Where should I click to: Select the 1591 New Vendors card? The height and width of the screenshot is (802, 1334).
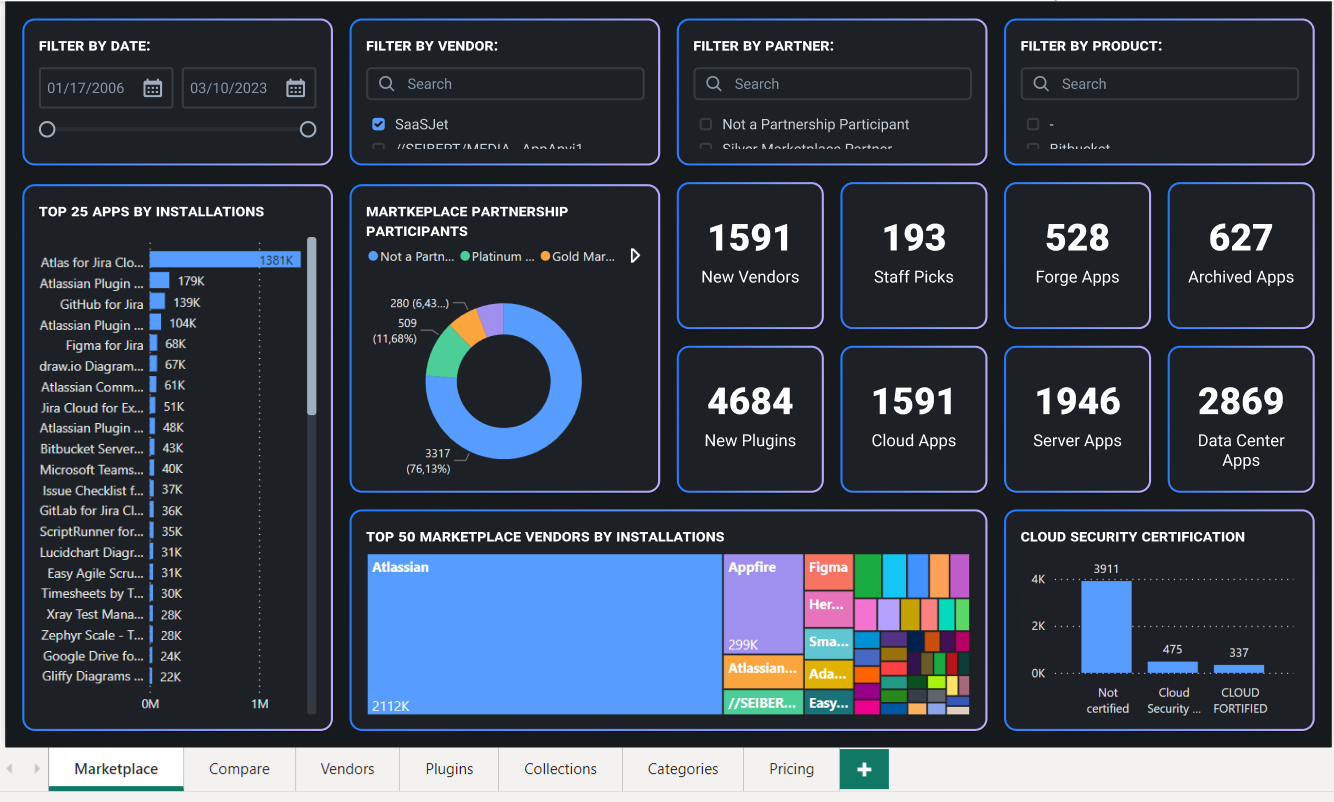tap(750, 255)
